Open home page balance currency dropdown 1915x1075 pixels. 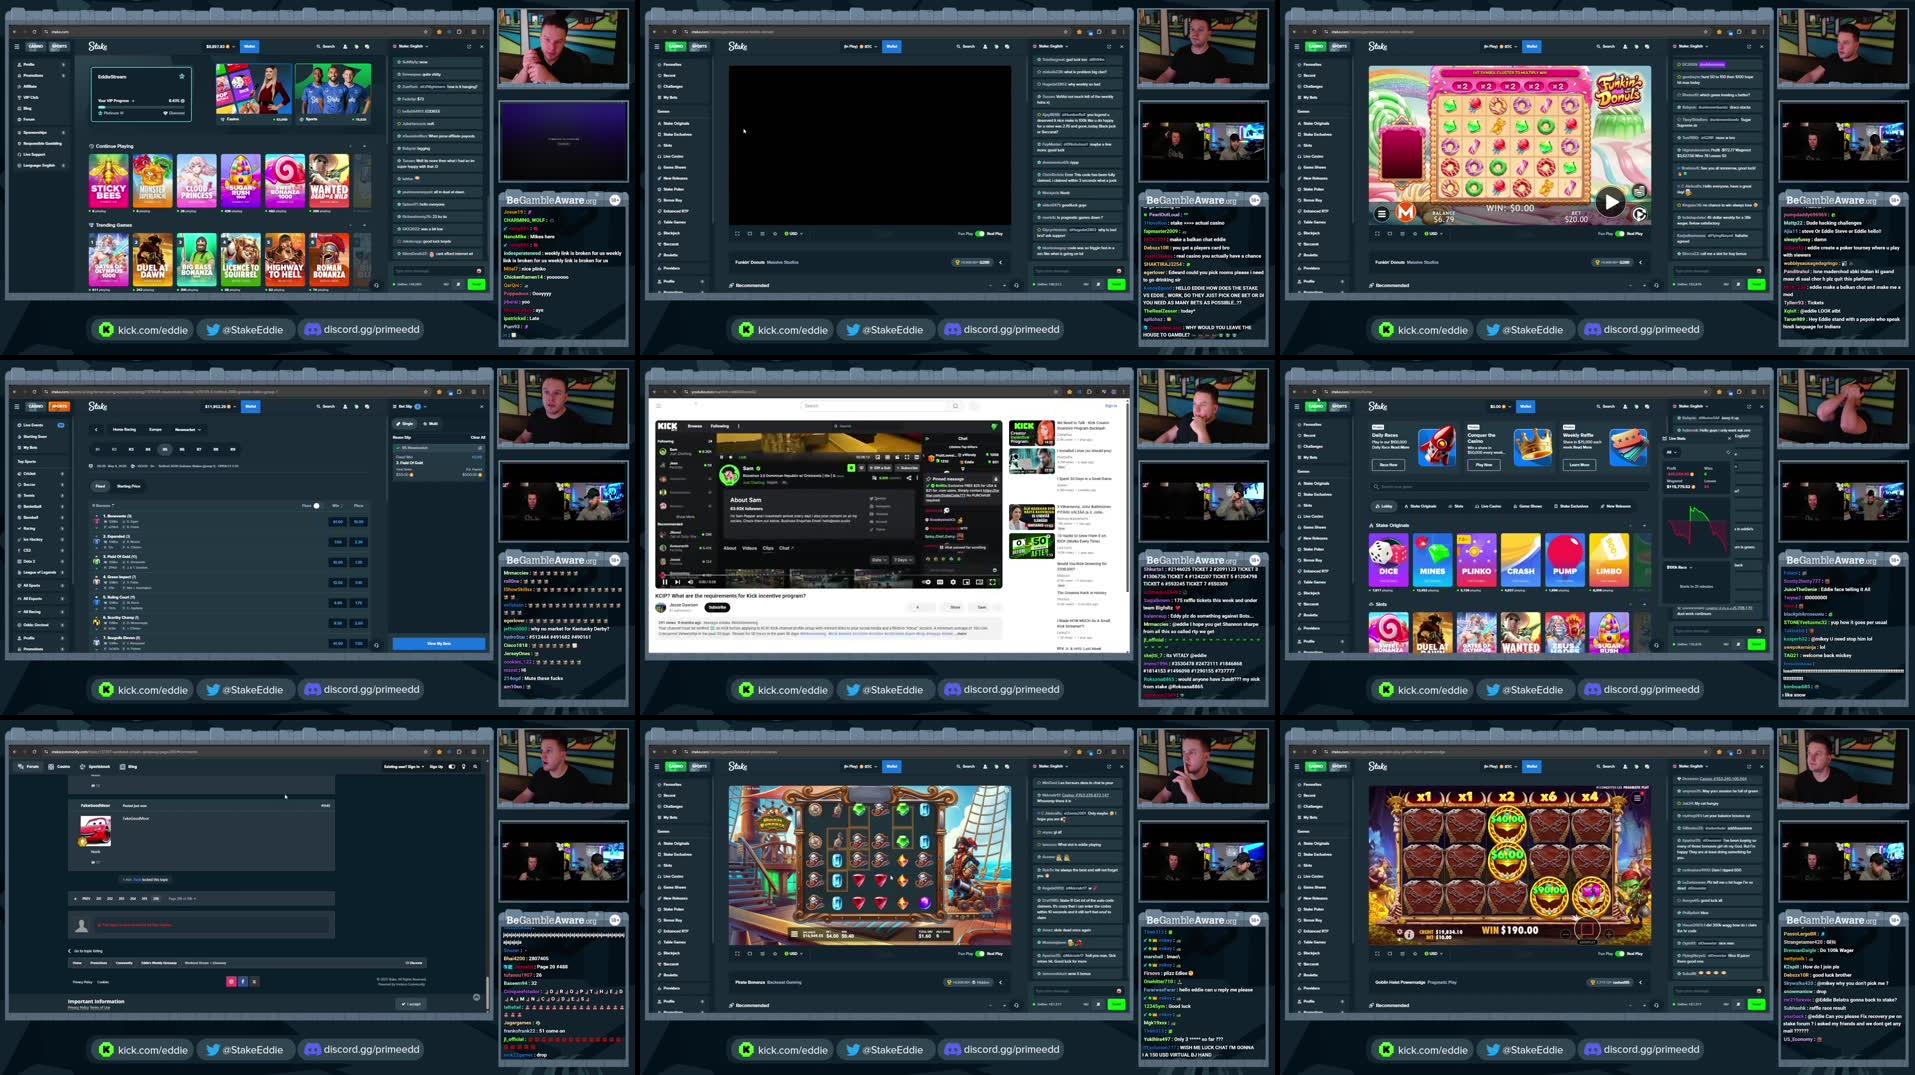coord(219,46)
